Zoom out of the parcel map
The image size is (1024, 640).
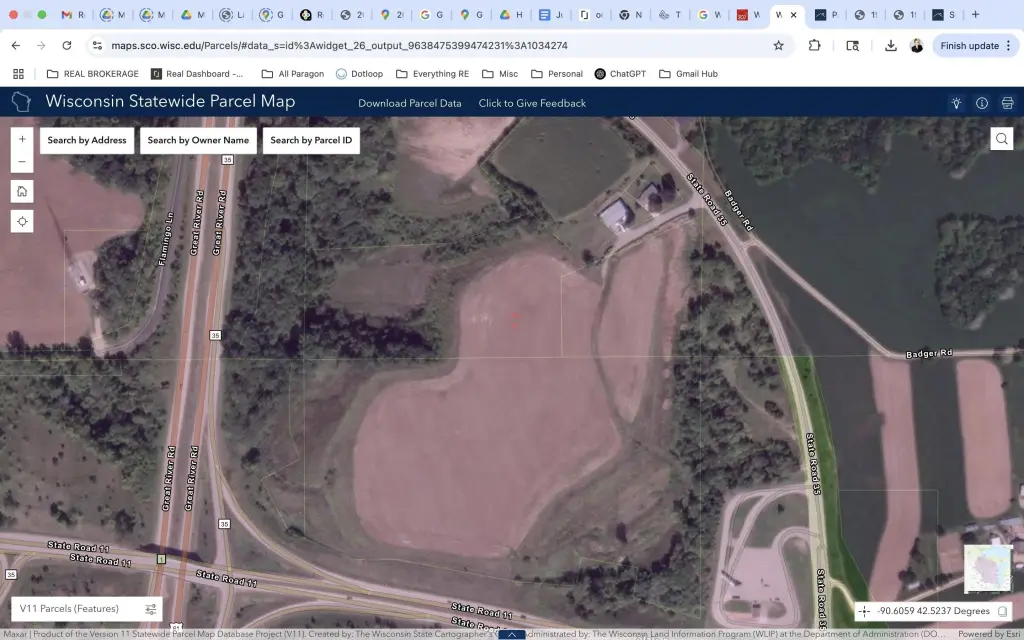(22, 162)
